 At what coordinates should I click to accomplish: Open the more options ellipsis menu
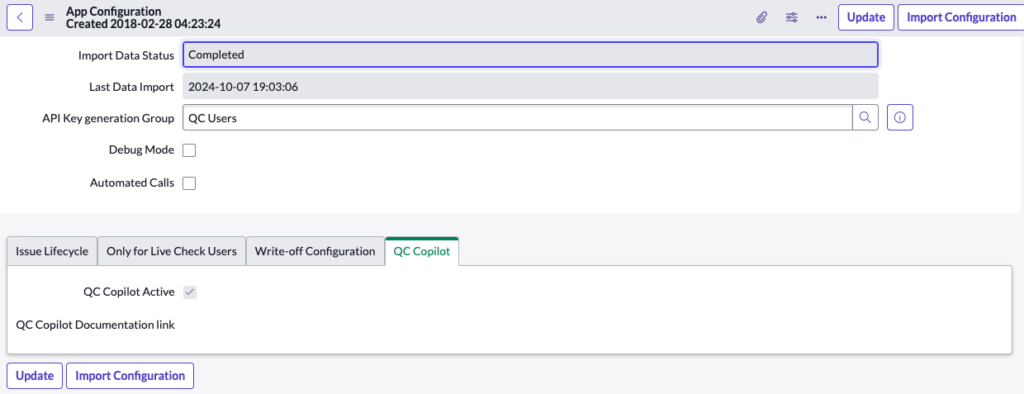(822, 18)
